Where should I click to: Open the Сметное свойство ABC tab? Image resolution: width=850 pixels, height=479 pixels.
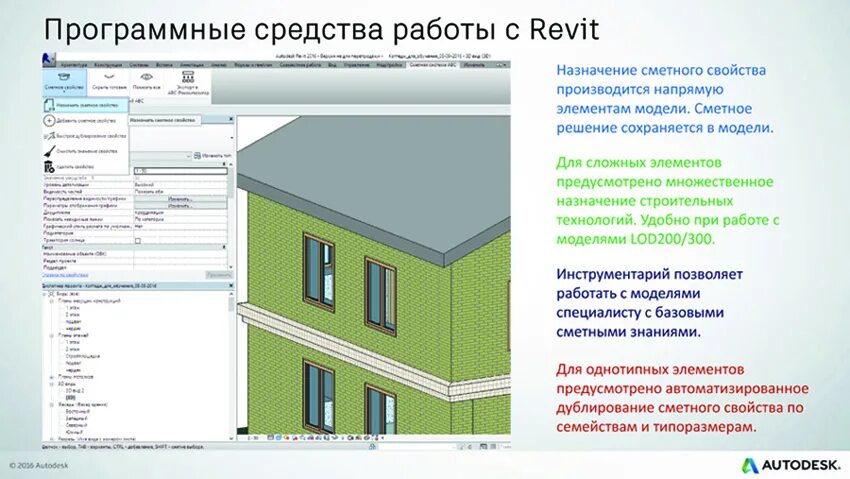click(x=433, y=64)
